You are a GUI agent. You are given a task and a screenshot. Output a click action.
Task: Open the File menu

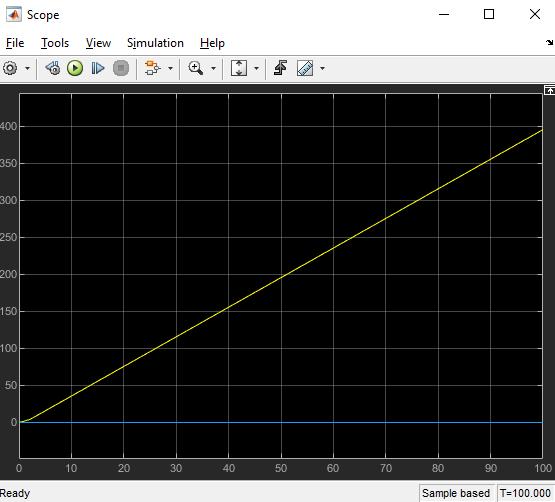15,43
